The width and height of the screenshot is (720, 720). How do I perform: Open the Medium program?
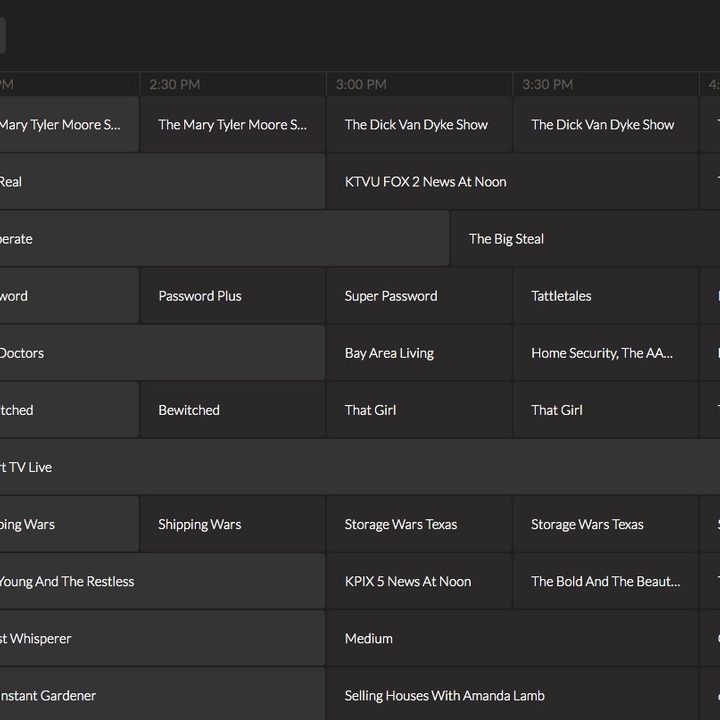512,638
